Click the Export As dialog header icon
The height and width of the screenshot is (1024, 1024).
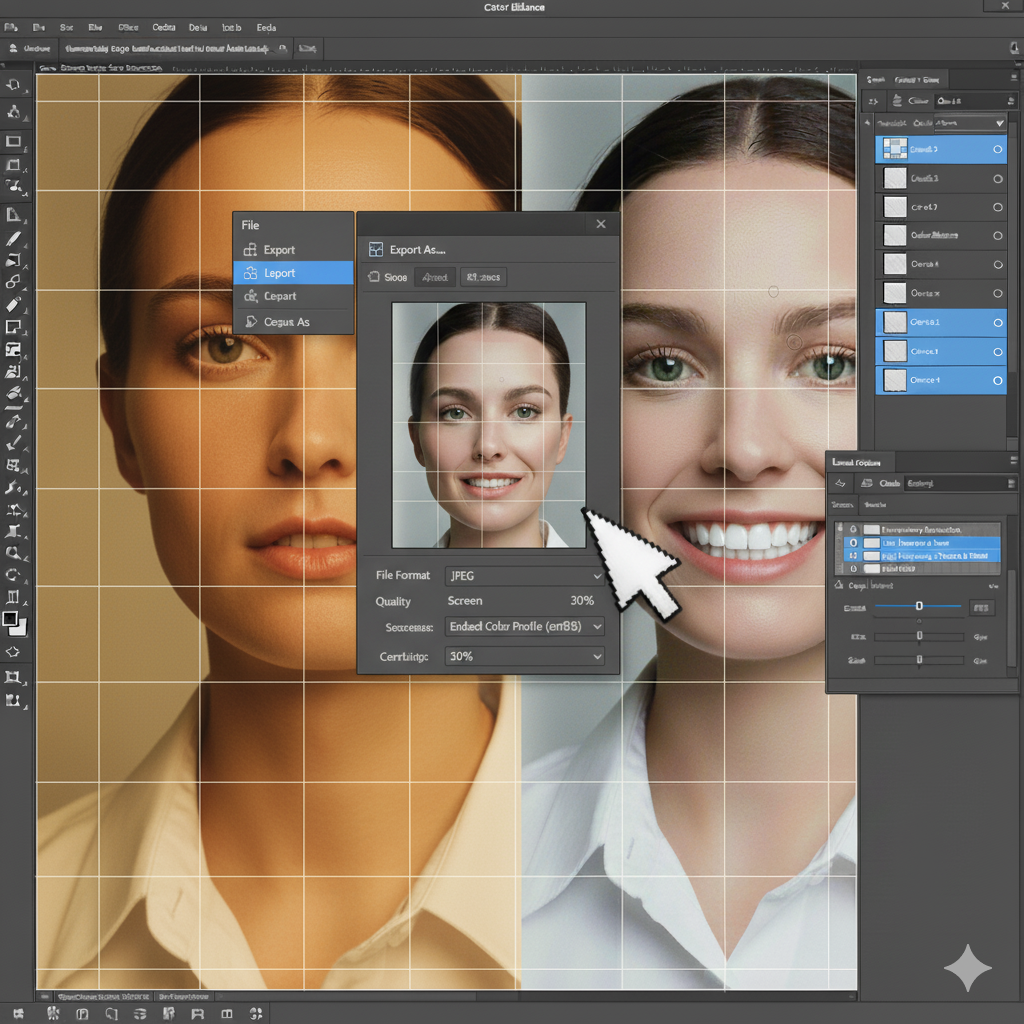pyautogui.click(x=375, y=250)
